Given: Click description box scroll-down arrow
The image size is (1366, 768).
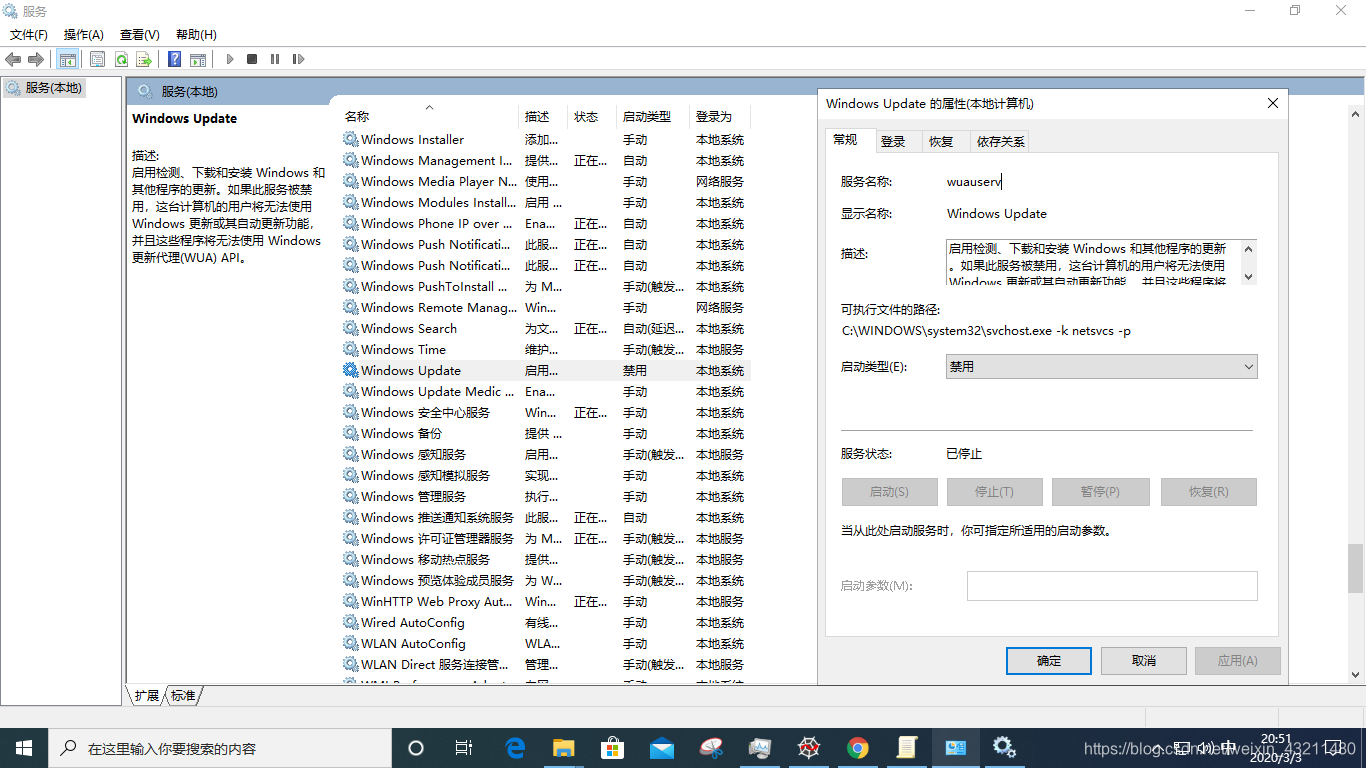Looking at the screenshot, I should pyautogui.click(x=1248, y=276).
